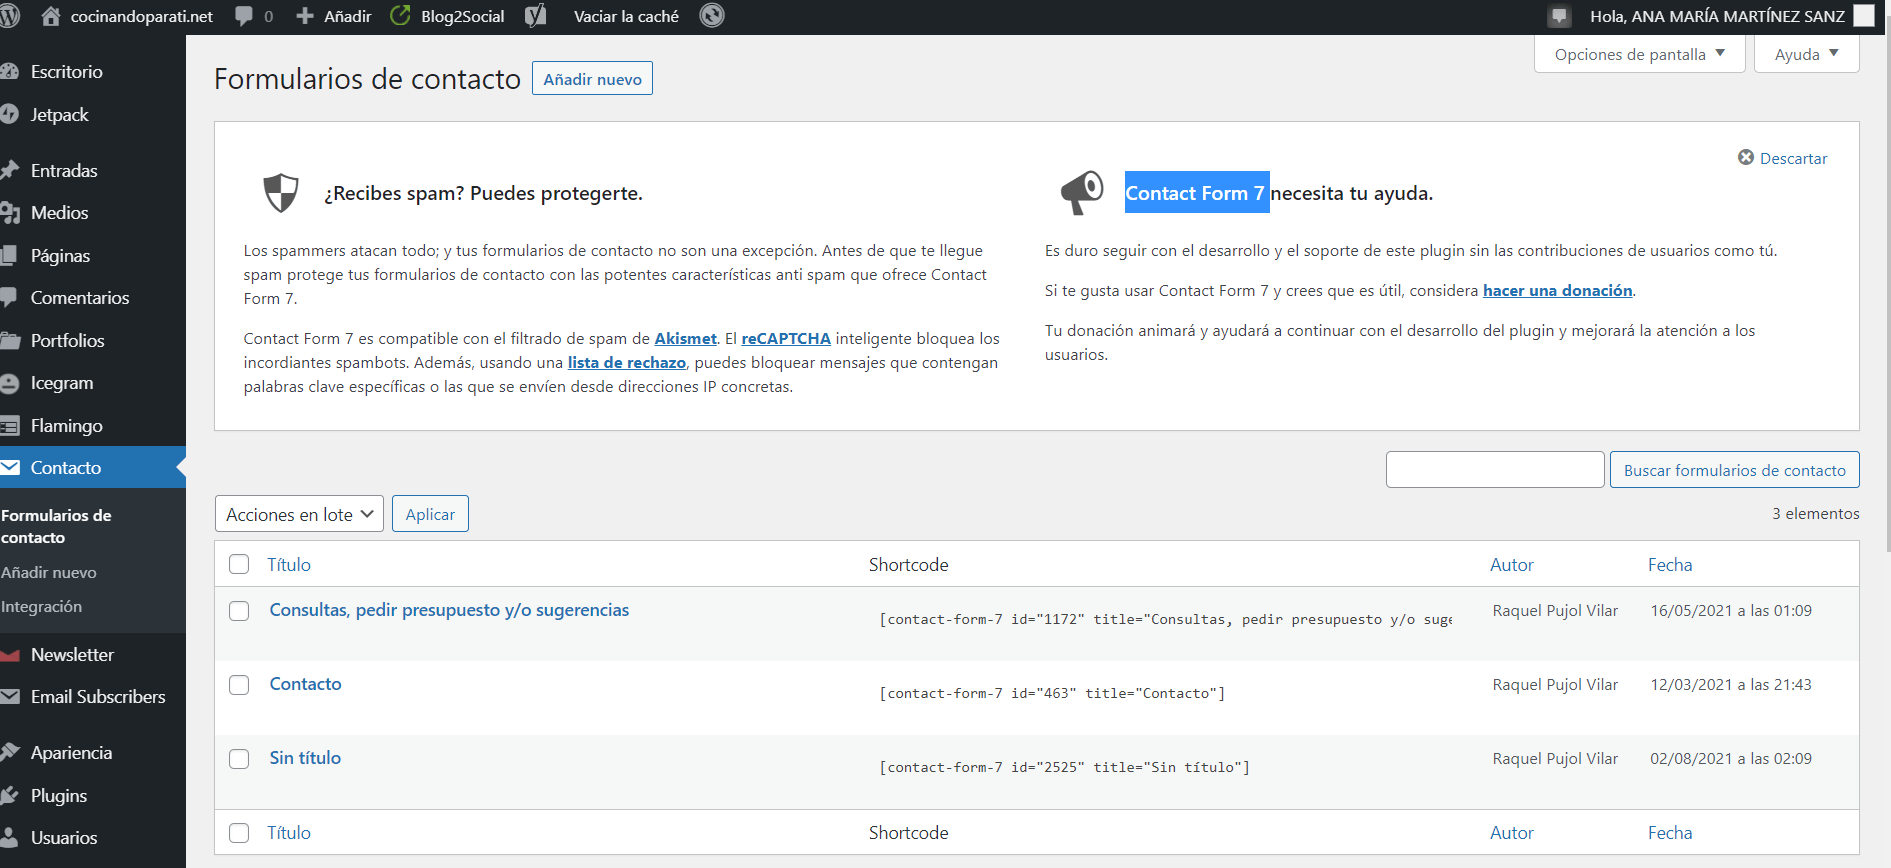Click the Newsletter envelope icon in the sidebar
The height and width of the screenshot is (868, 1891).
pos(10,655)
